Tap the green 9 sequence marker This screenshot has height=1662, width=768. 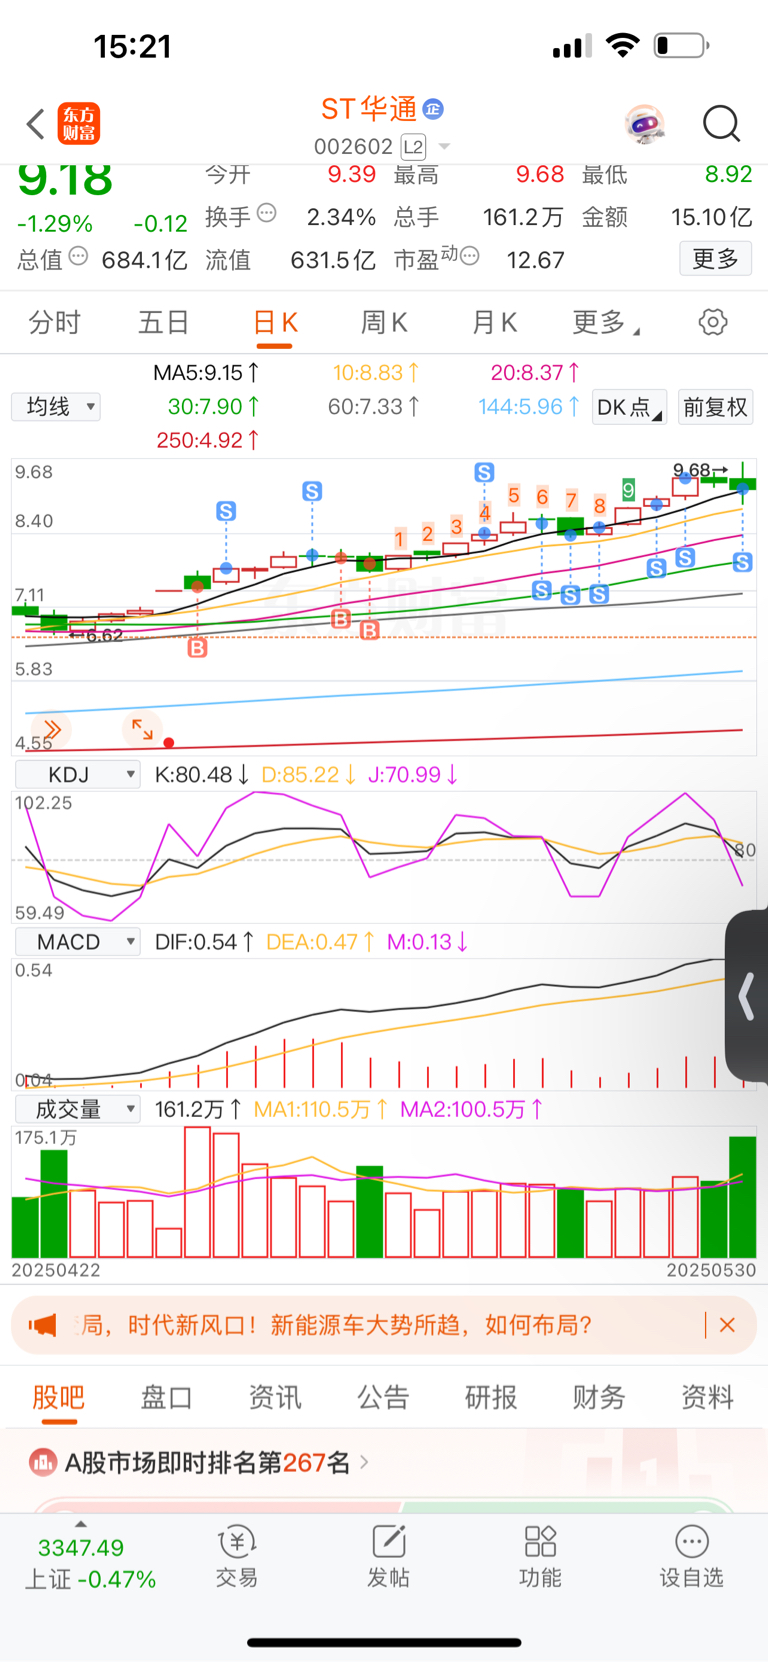(x=628, y=490)
